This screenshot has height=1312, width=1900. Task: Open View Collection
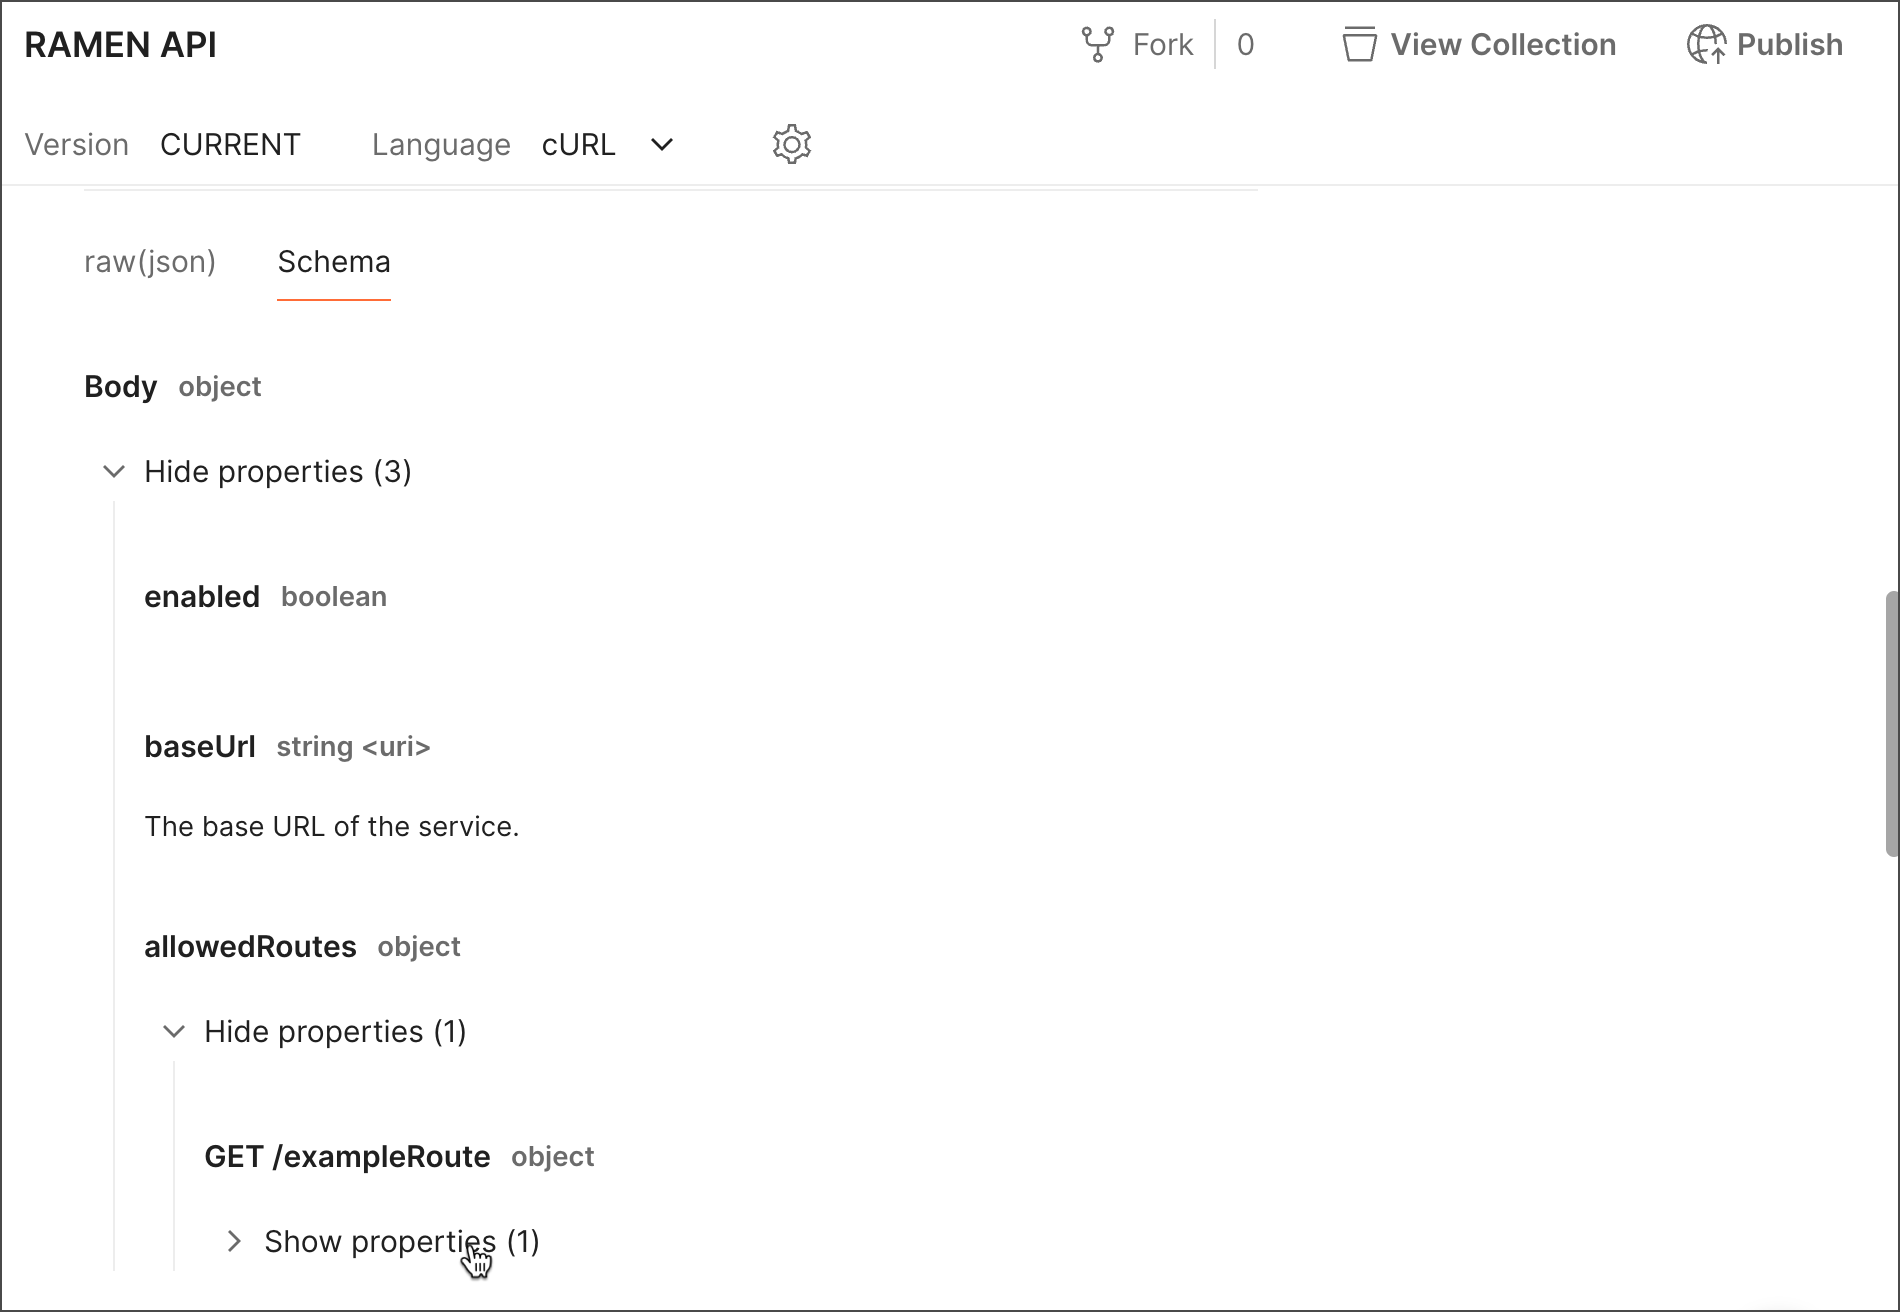[x=1479, y=44]
